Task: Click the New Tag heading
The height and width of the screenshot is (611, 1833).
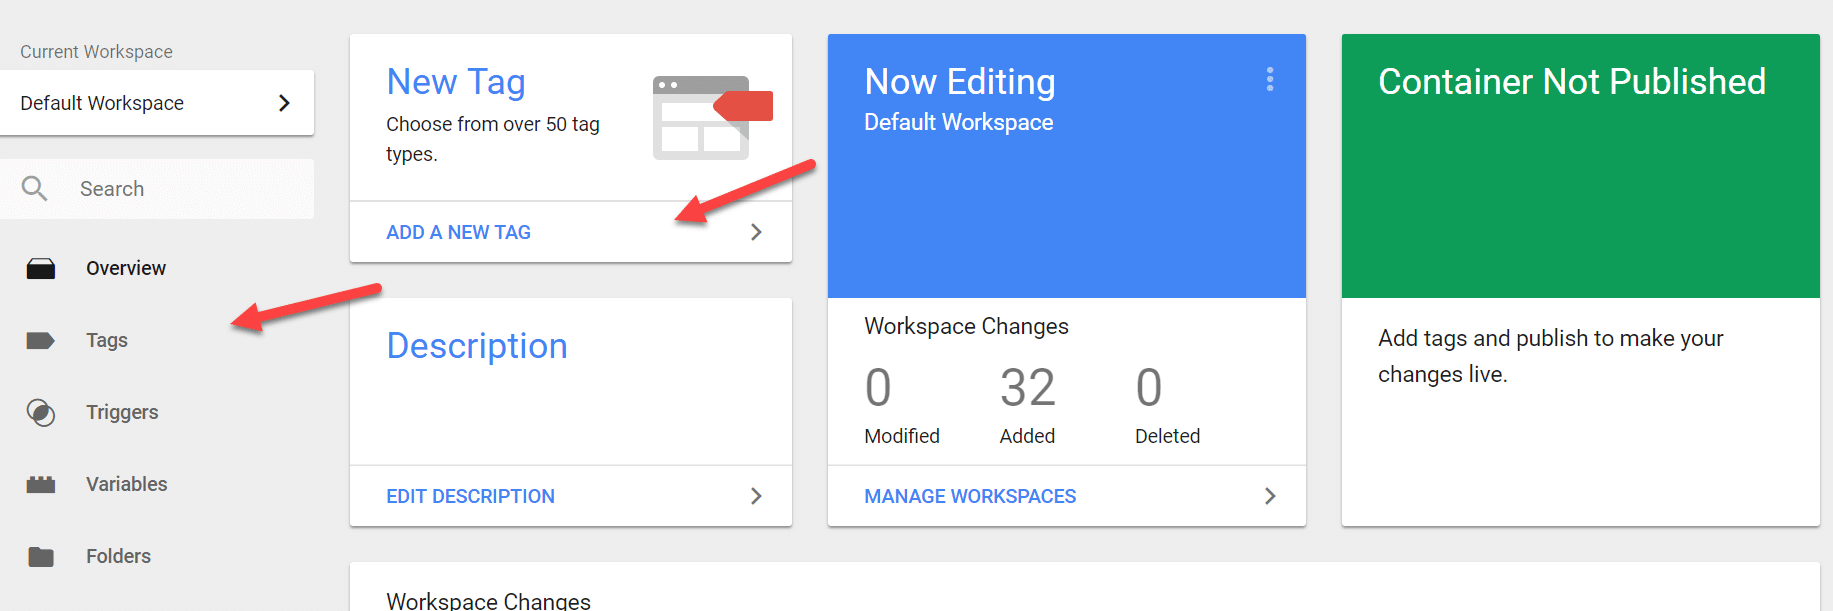Action: (456, 82)
